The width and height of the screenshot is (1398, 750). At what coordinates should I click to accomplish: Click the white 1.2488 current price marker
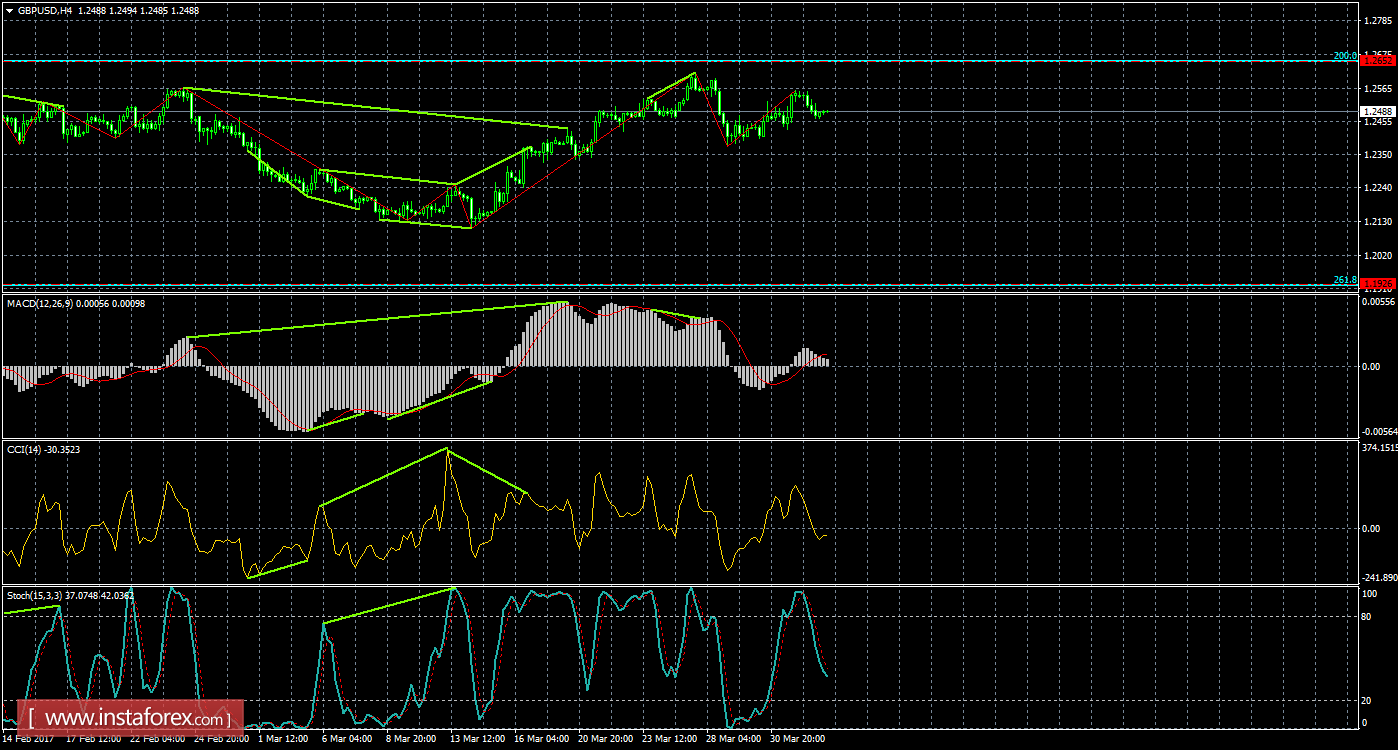[x=1378, y=111]
